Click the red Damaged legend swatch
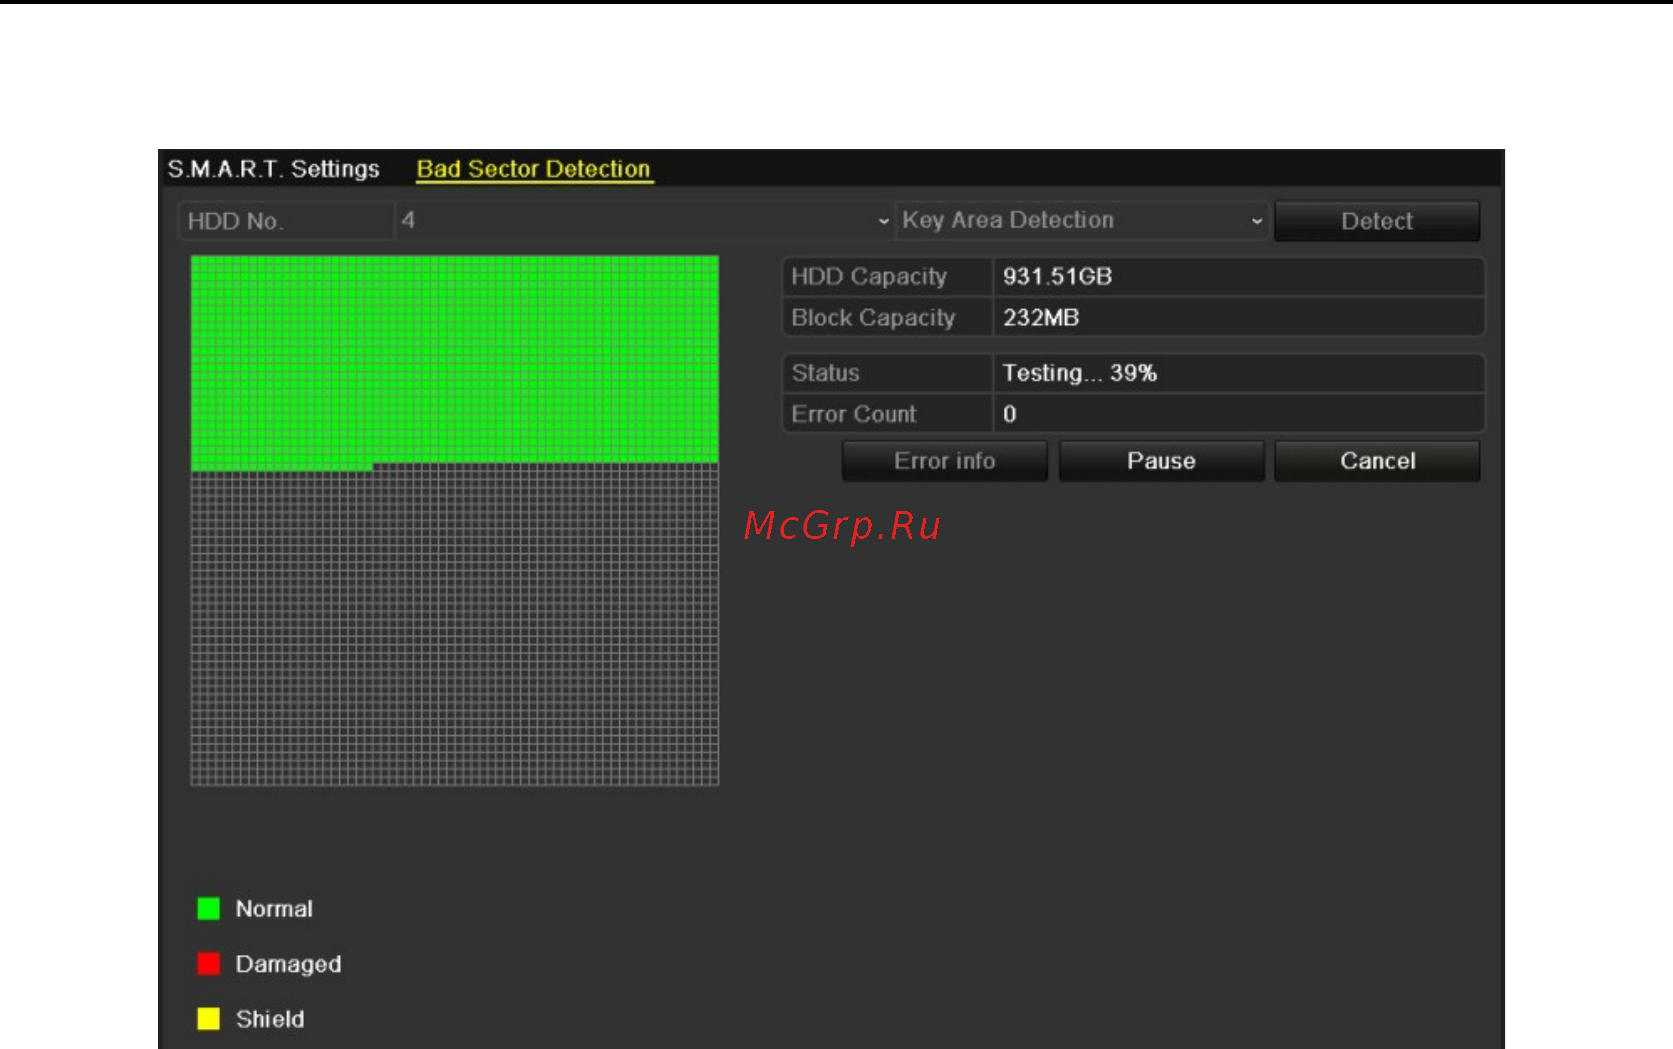Screen dimensions: 1673x1049 (208, 963)
